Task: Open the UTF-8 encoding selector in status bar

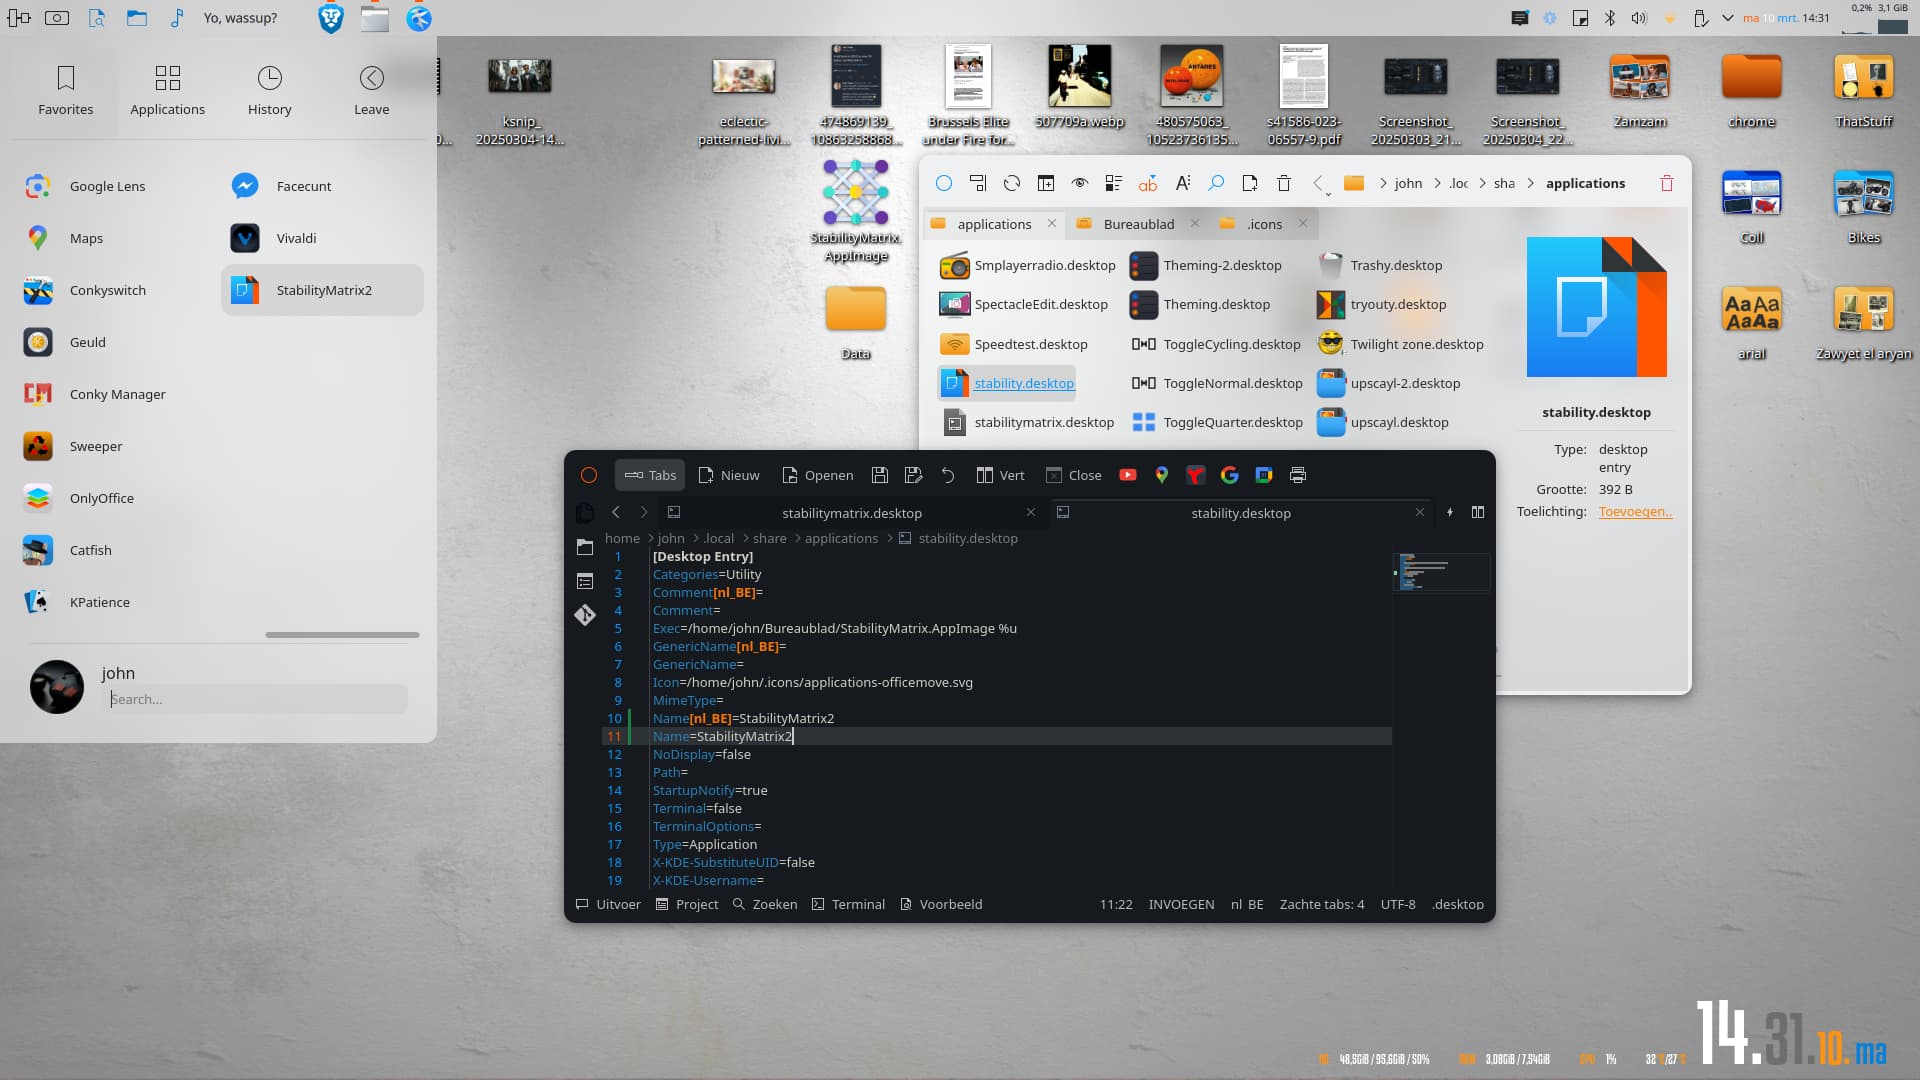Action: coord(1397,904)
